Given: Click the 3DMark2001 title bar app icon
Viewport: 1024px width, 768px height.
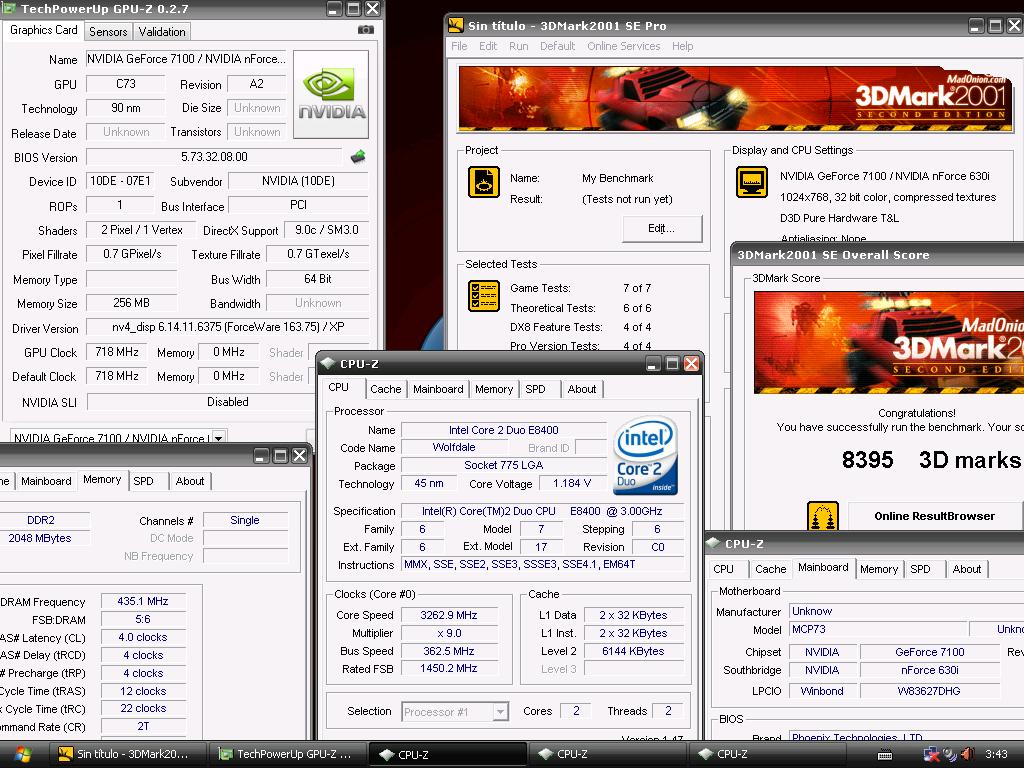Looking at the screenshot, I should [456, 25].
